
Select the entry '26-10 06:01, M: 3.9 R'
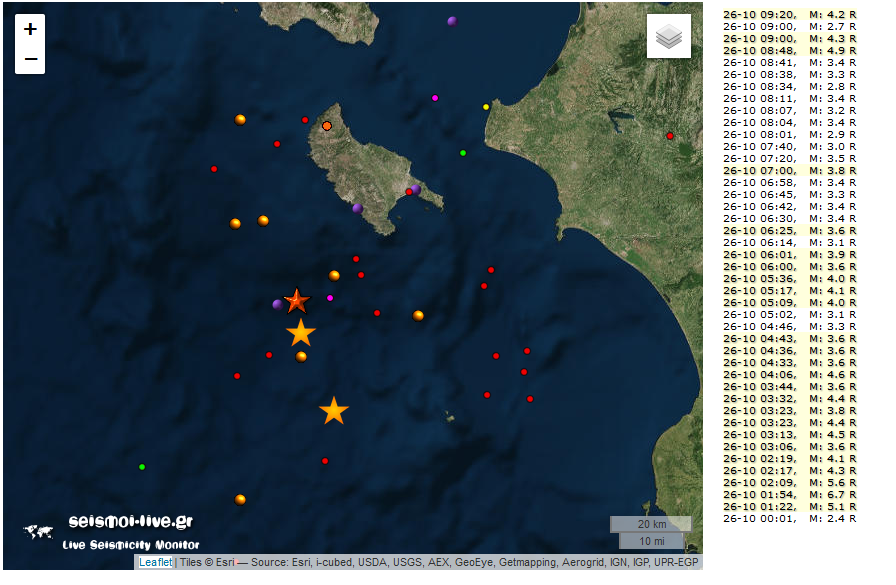(789, 255)
